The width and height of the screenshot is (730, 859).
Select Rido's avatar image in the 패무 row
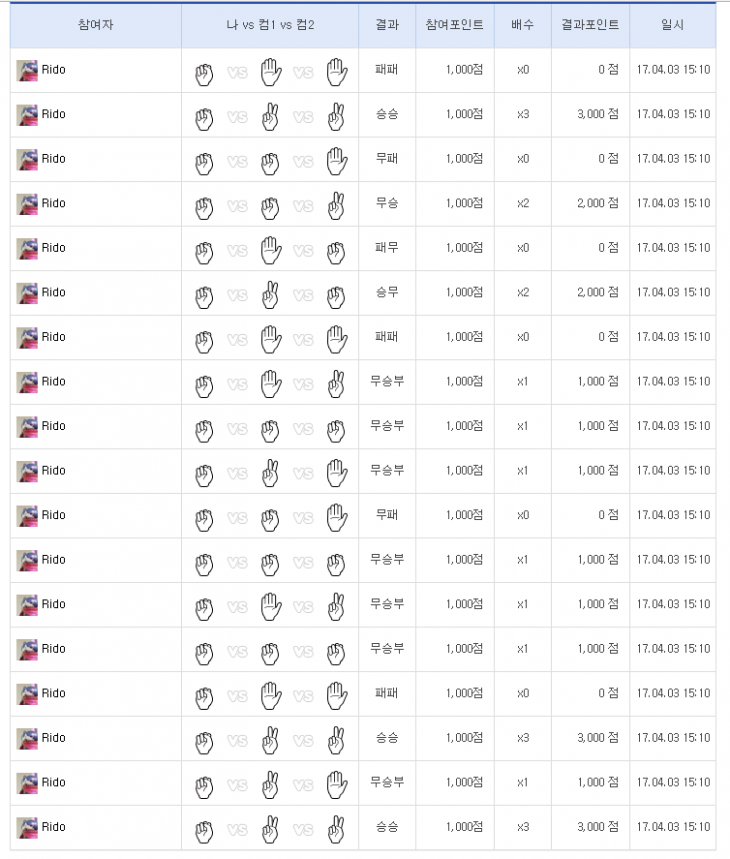tap(27, 248)
